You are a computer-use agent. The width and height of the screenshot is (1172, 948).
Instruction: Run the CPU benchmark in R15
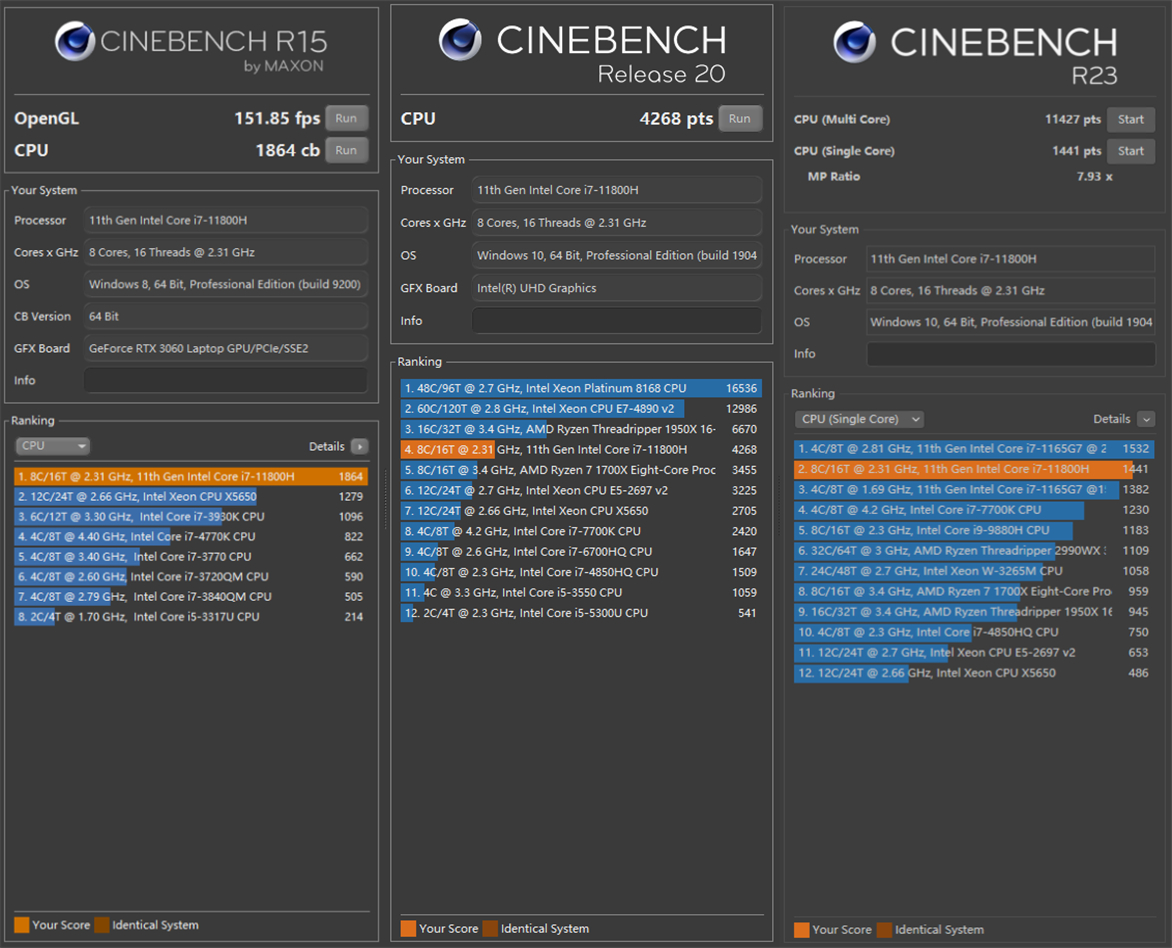pos(346,150)
